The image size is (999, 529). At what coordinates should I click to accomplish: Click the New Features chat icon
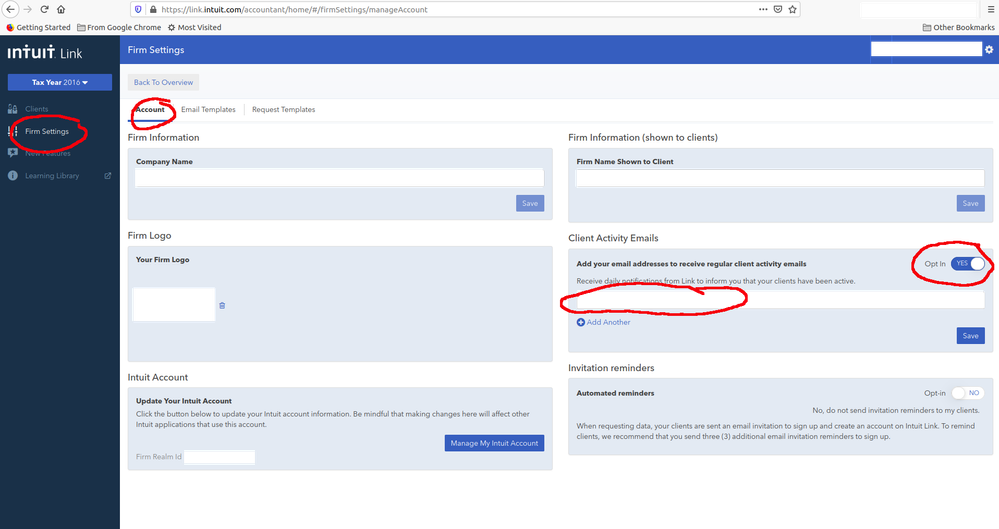pyautogui.click(x=13, y=153)
